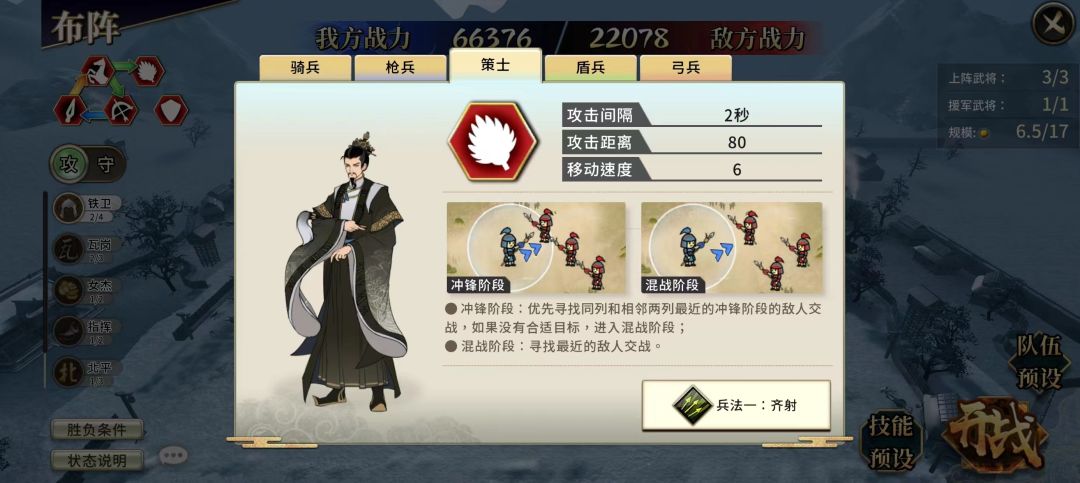The height and width of the screenshot is (483, 1080).
Task: Click the shield troop hexagon icon
Action: (x=171, y=110)
